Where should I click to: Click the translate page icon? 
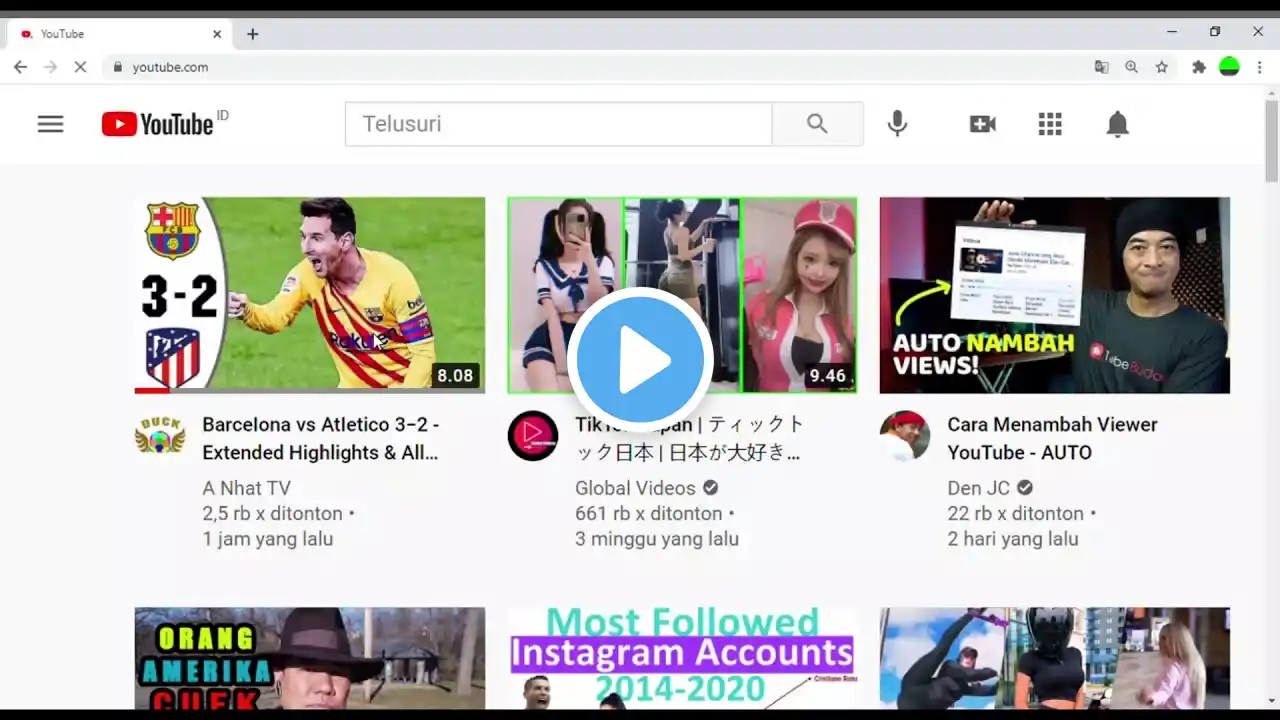point(1101,67)
